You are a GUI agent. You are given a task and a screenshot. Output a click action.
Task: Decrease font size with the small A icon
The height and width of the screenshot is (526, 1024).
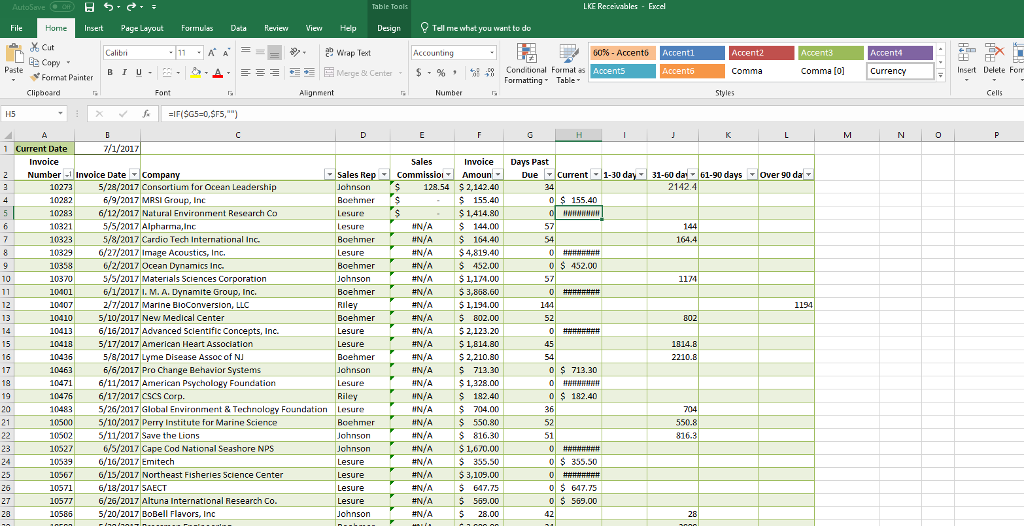(226, 53)
